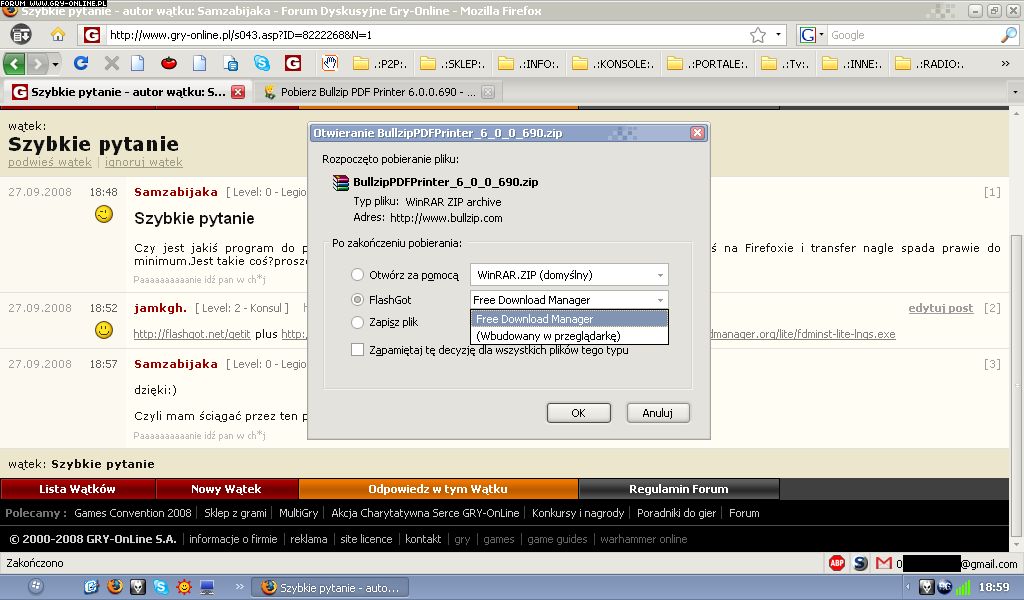Open the search engine selector dropdown
The image size is (1024, 600).
point(812,35)
